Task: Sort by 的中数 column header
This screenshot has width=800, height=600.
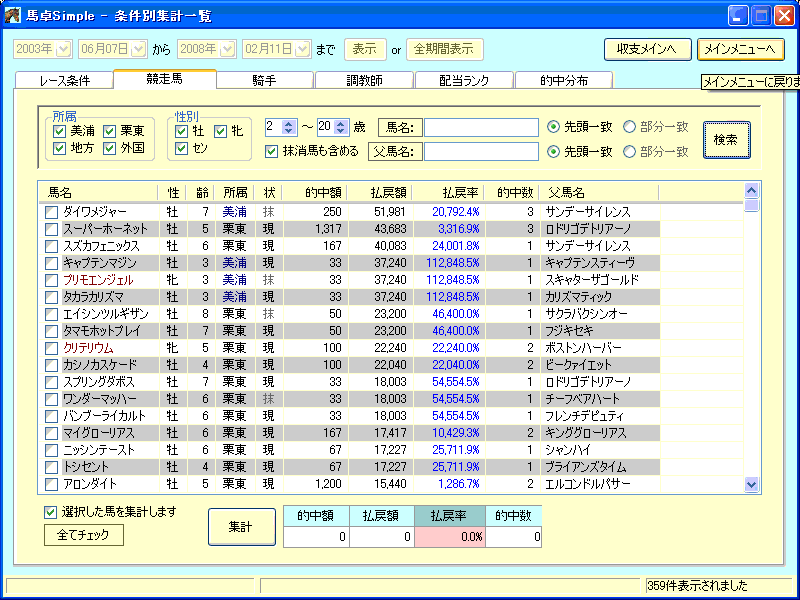Action: pyautogui.click(x=513, y=192)
